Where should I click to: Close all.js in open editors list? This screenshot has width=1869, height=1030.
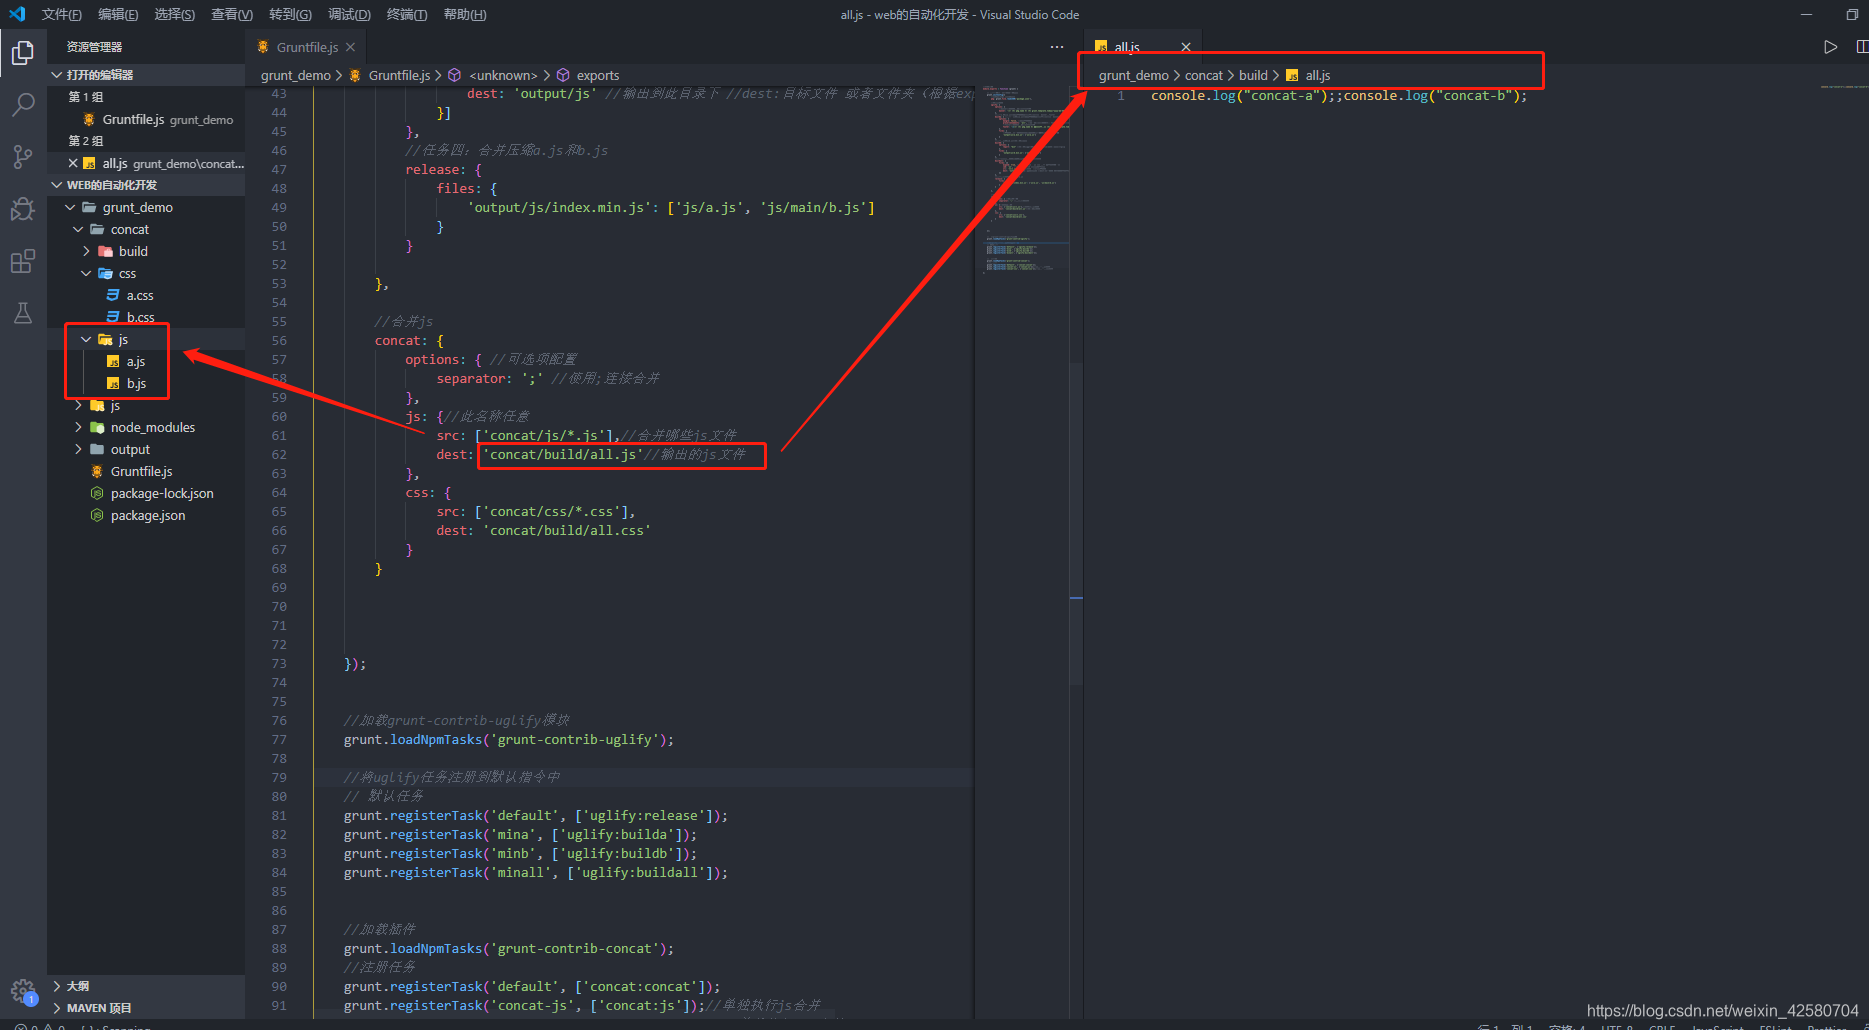73,163
